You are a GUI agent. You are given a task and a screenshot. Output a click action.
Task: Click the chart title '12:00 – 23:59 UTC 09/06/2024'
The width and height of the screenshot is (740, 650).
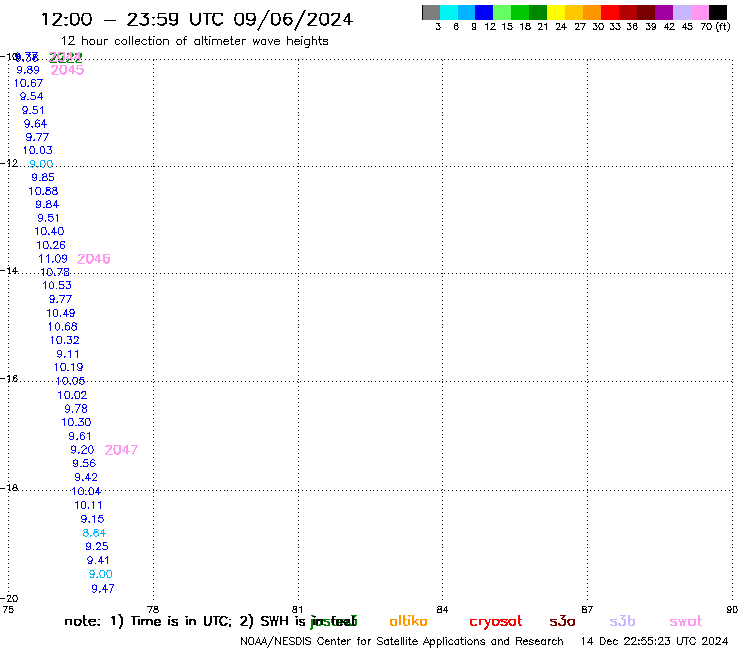(197, 20)
